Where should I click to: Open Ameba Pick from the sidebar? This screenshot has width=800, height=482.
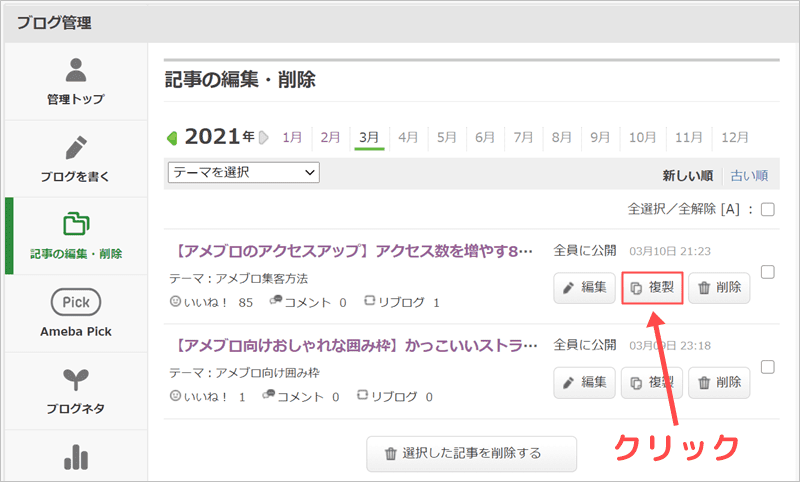tap(76, 313)
